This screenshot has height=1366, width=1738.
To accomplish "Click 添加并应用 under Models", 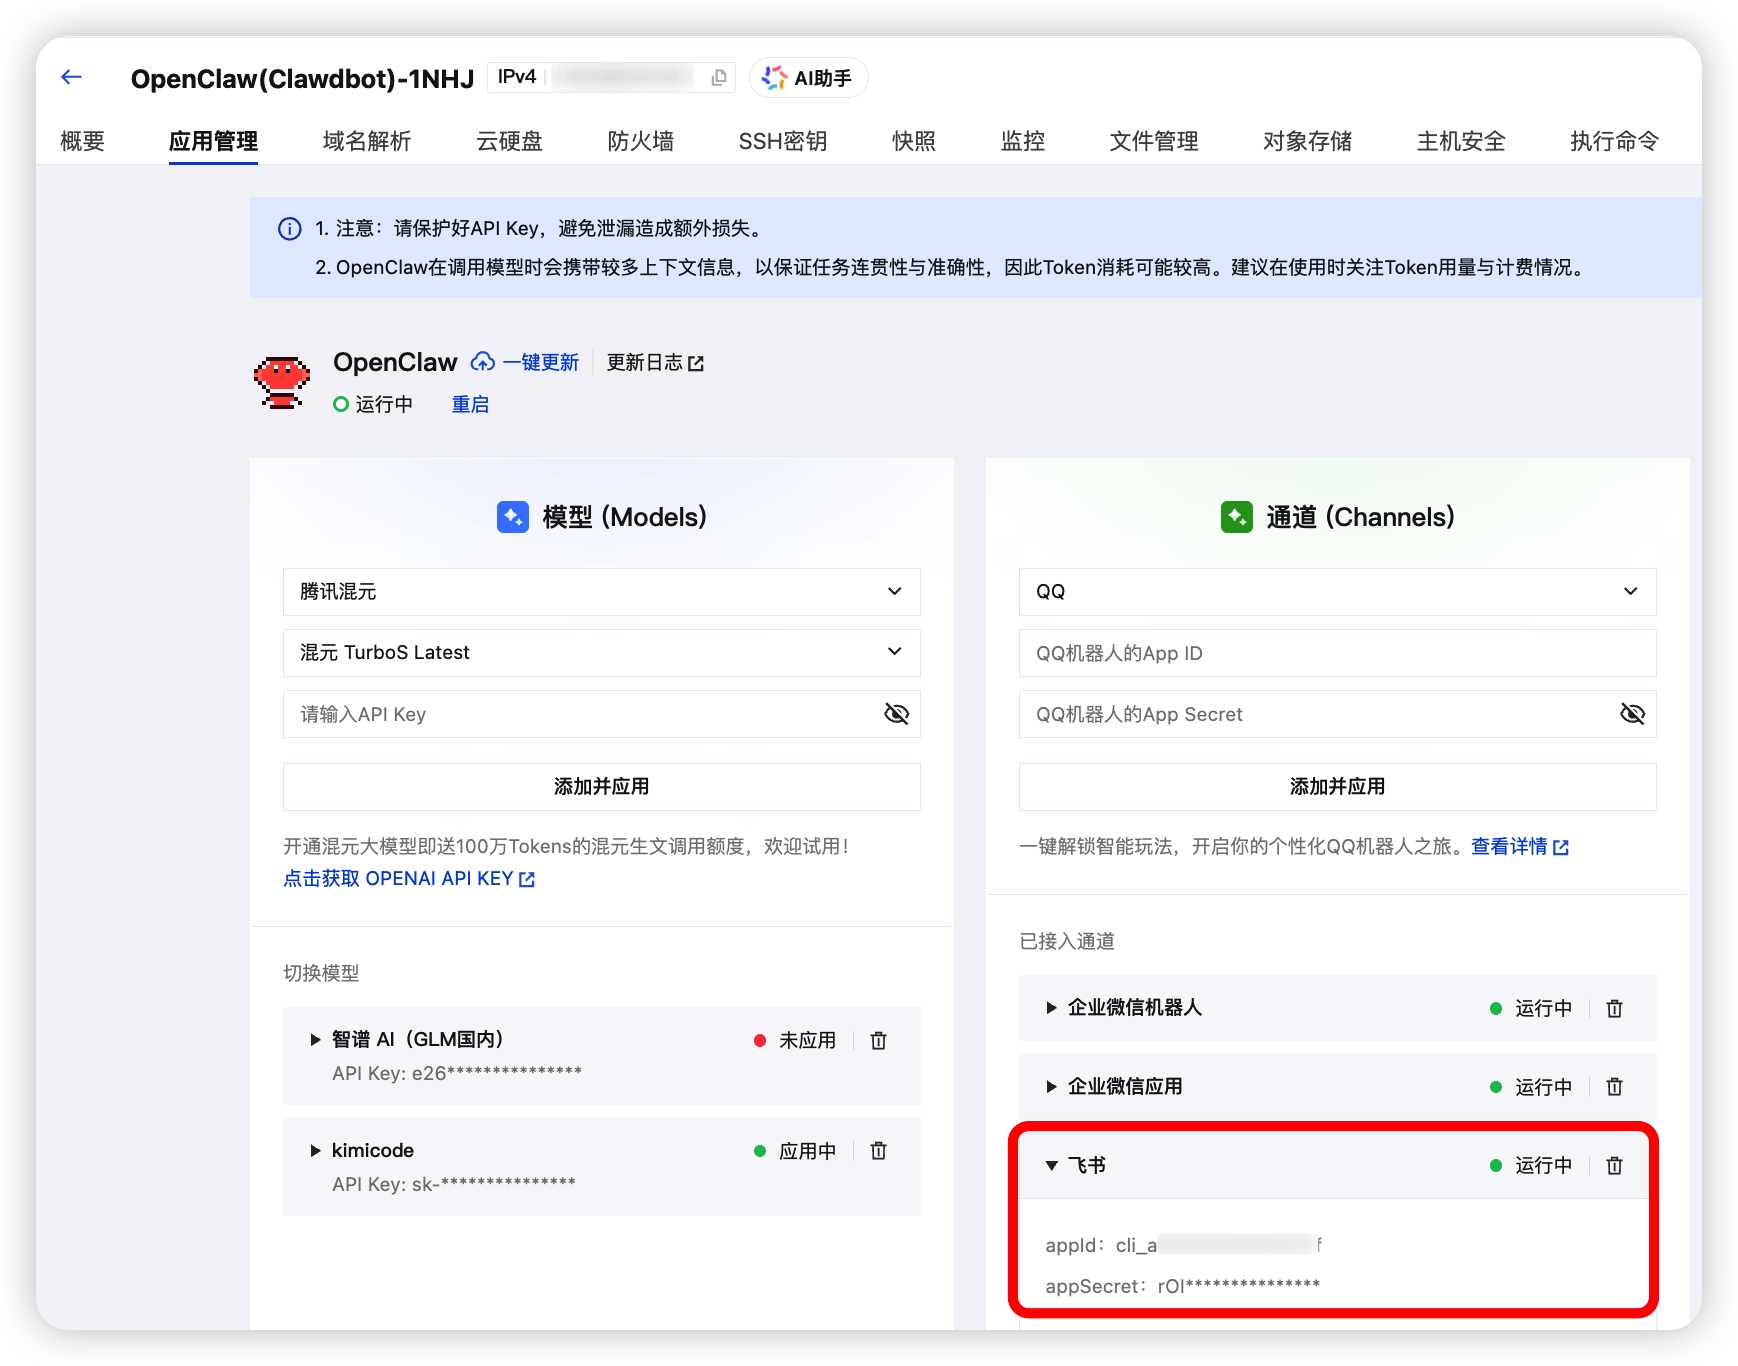I will pos(602,787).
